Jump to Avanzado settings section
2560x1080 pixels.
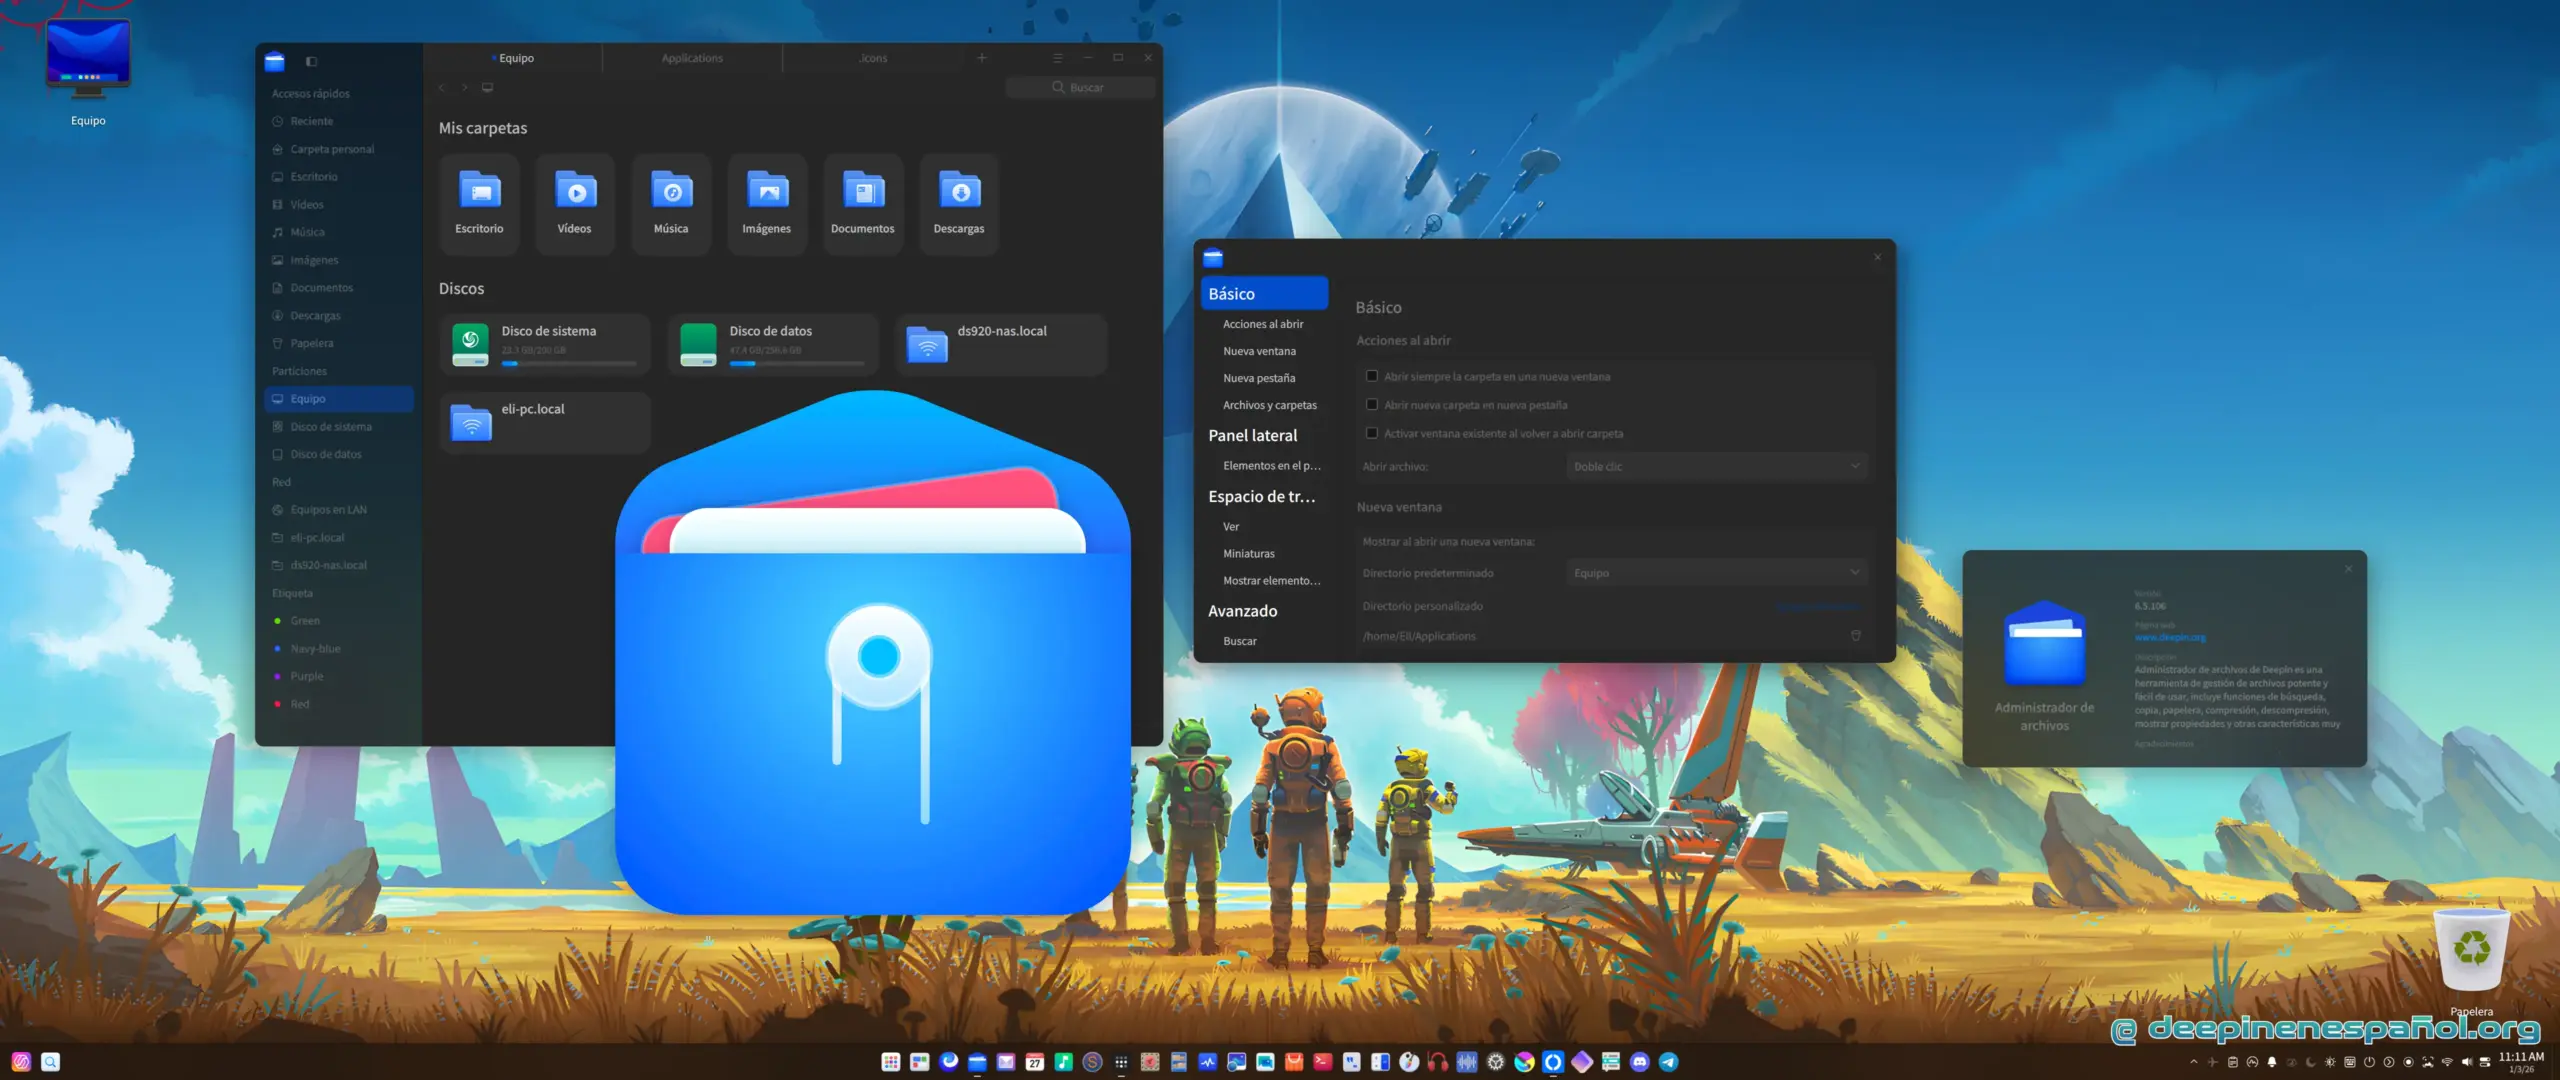[1242, 611]
